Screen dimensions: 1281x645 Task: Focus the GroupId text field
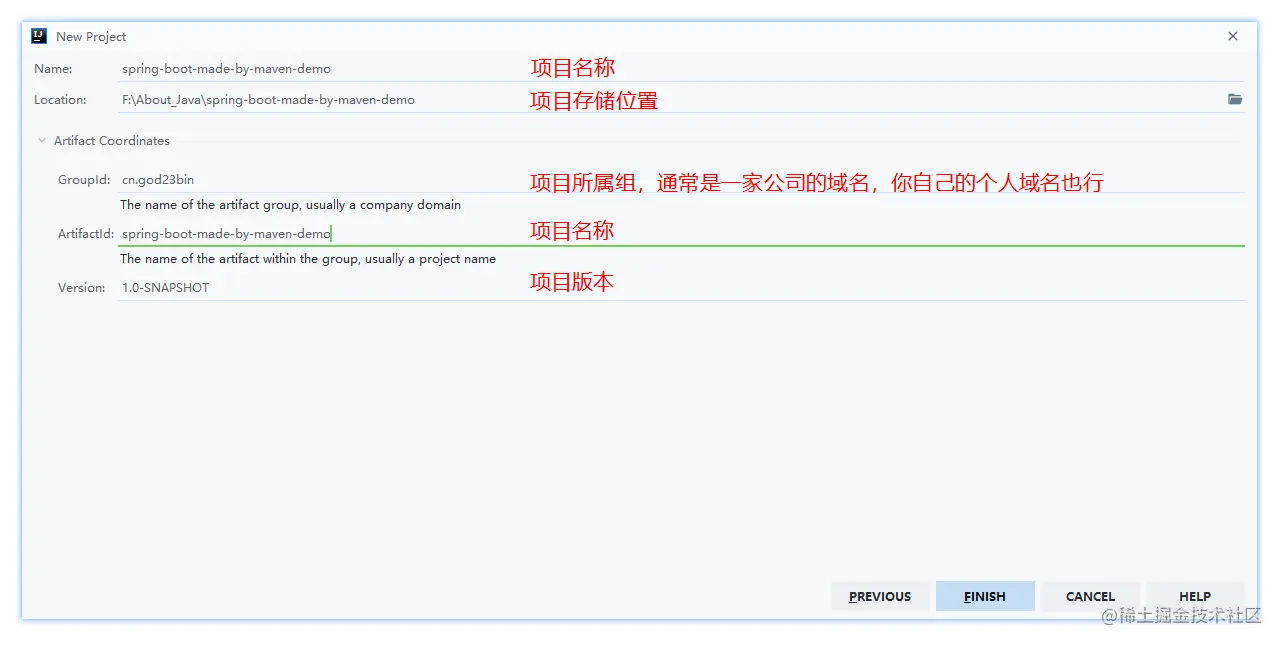[x=680, y=180]
